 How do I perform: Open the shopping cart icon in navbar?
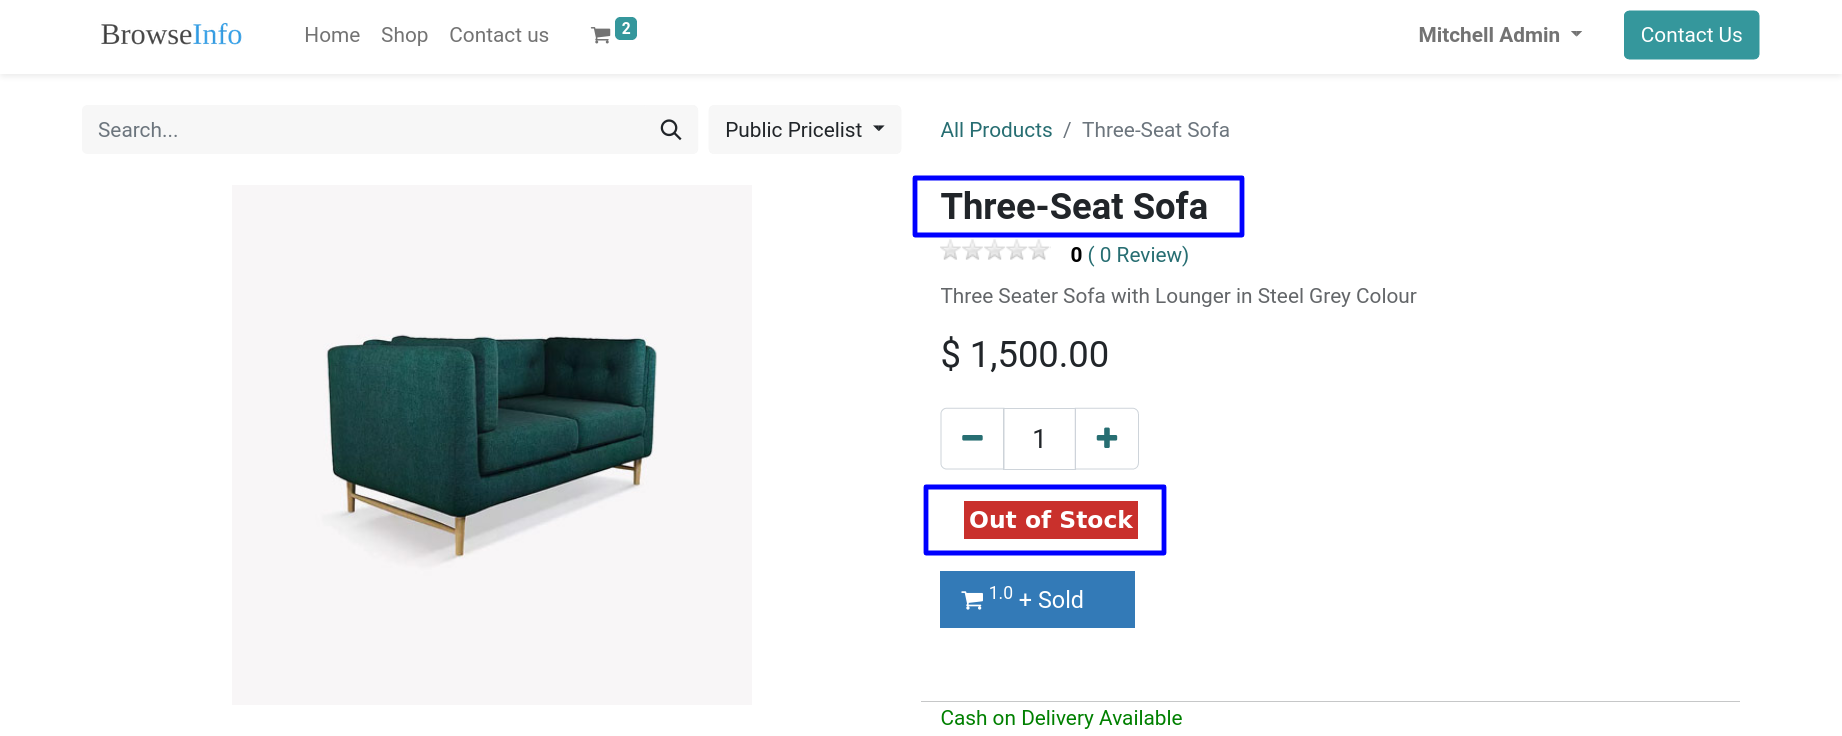coord(601,36)
